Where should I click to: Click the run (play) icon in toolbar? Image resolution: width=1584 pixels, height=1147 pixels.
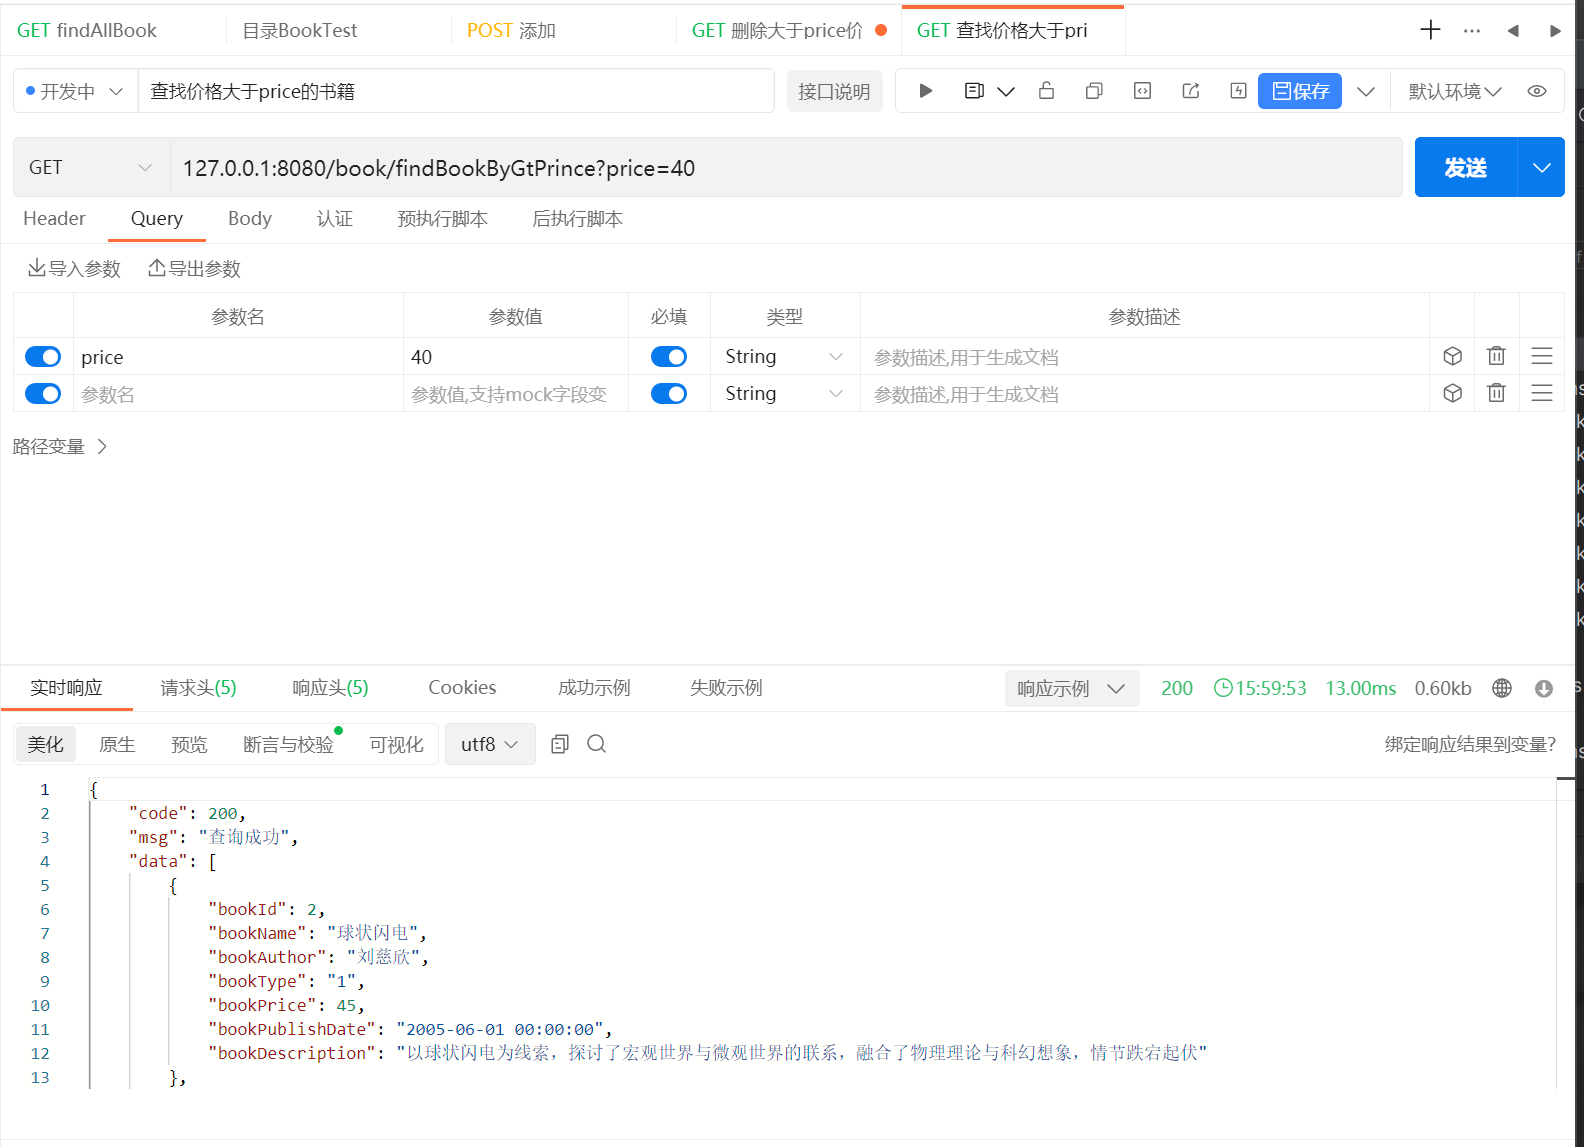(x=926, y=91)
